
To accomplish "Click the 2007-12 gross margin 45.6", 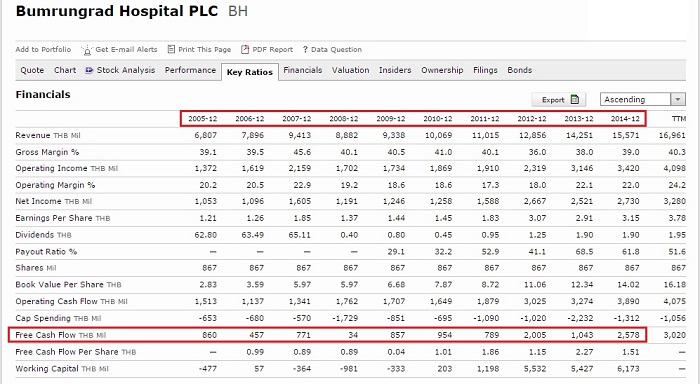I will [x=302, y=152].
